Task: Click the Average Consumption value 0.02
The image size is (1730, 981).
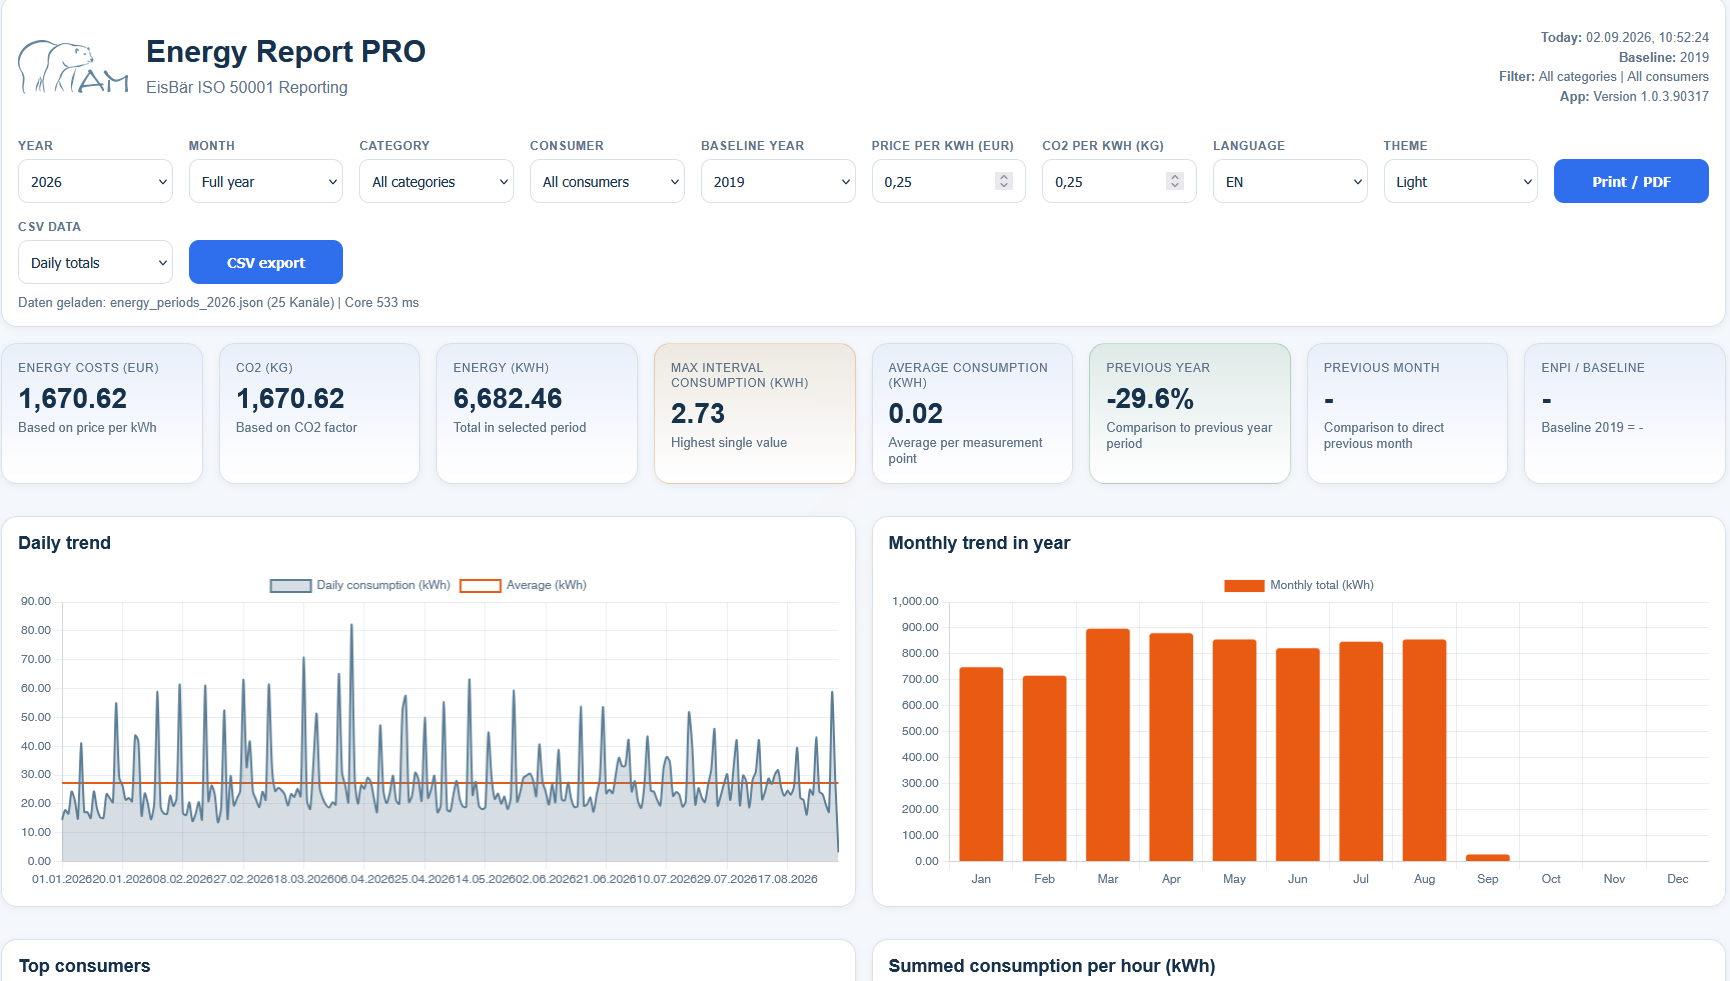Action: [916, 414]
